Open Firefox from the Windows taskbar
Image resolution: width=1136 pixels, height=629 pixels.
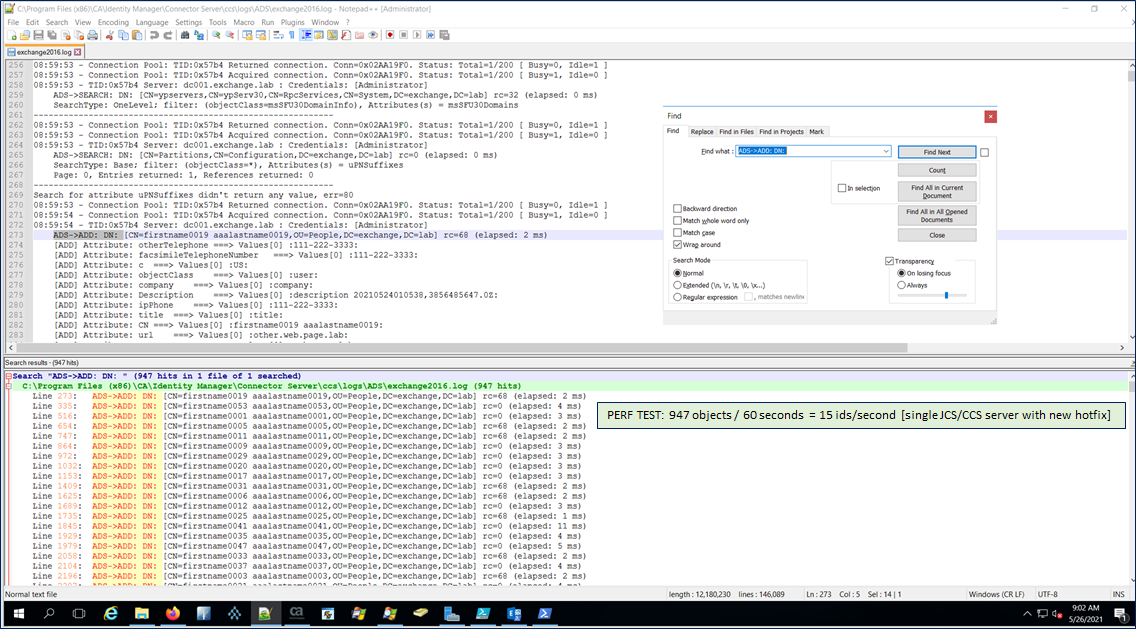click(172, 613)
